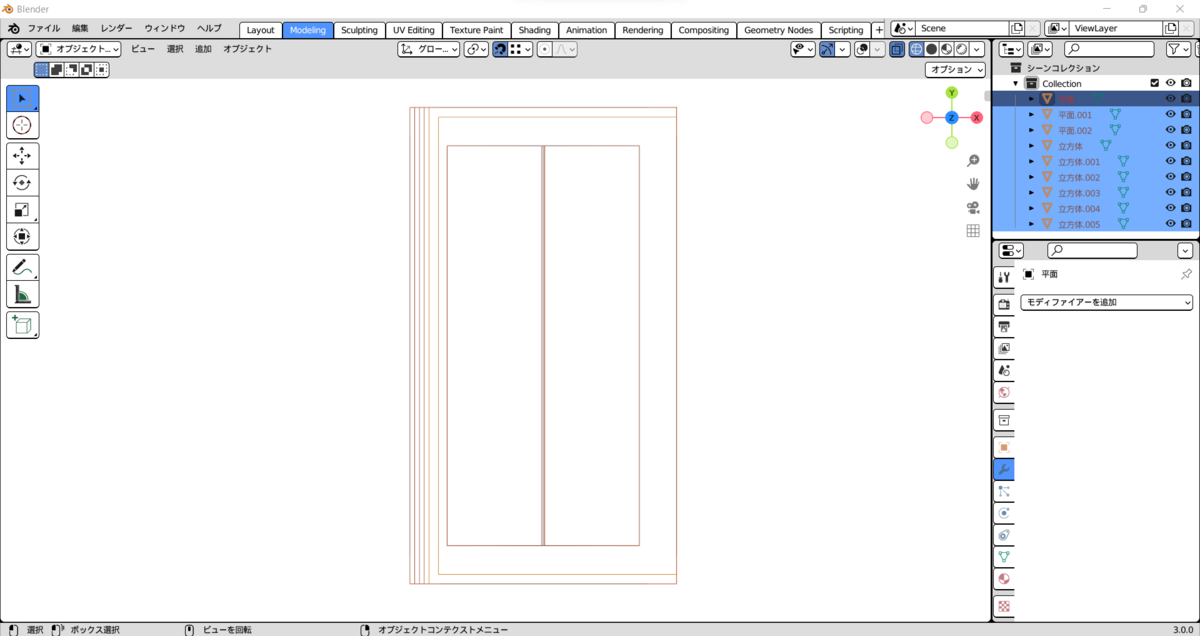Select the Add Cube tool

point(22,325)
